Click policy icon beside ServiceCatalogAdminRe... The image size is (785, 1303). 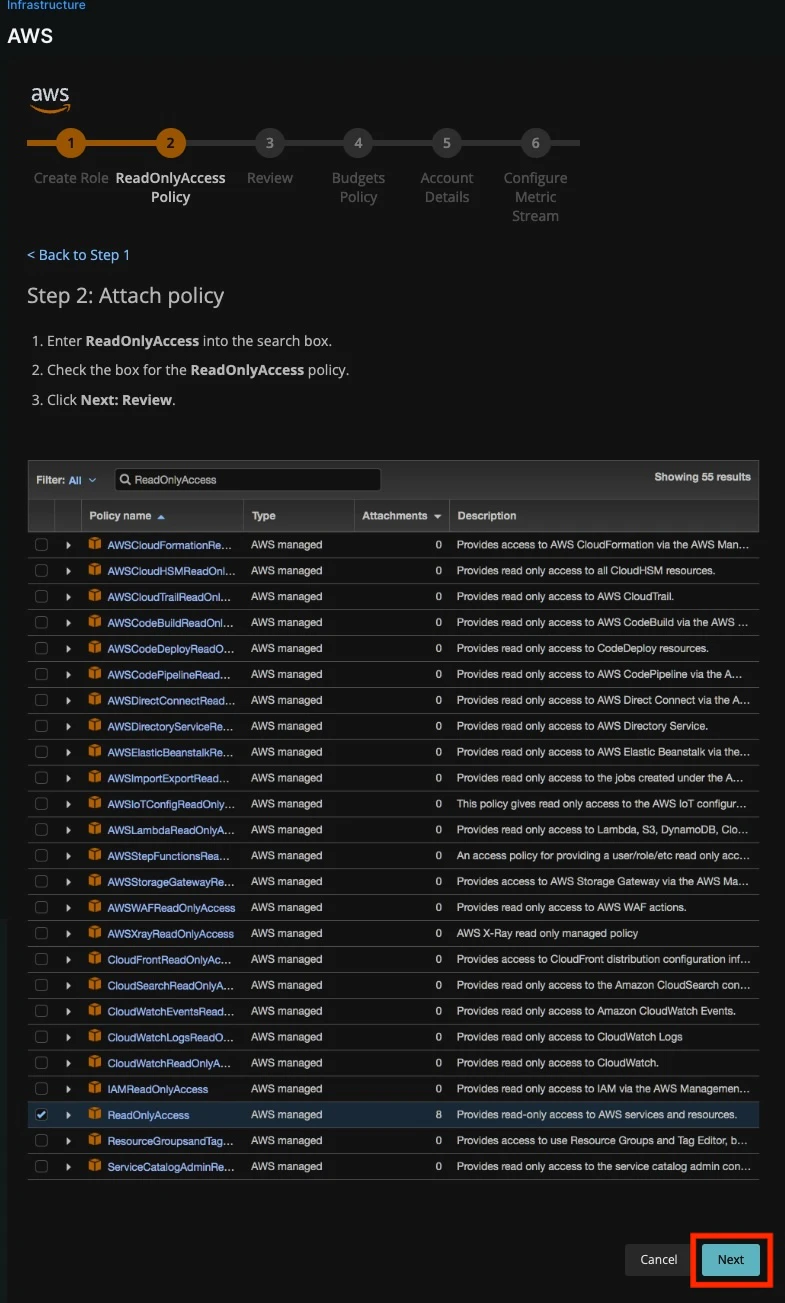tap(95, 1166)
